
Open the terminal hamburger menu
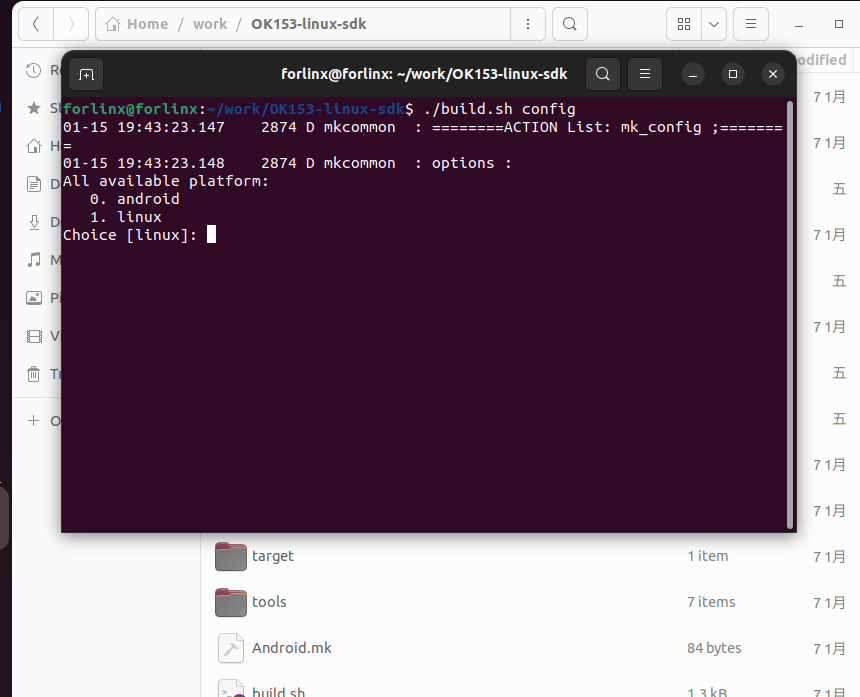[x=645, y=74]
